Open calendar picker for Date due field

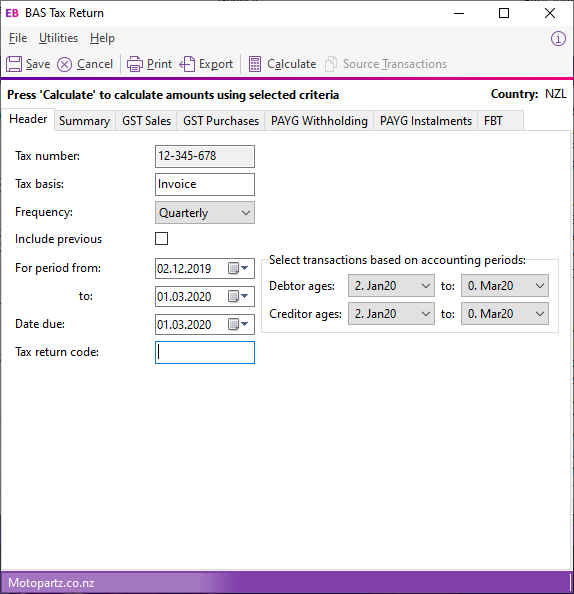point(238,324)
